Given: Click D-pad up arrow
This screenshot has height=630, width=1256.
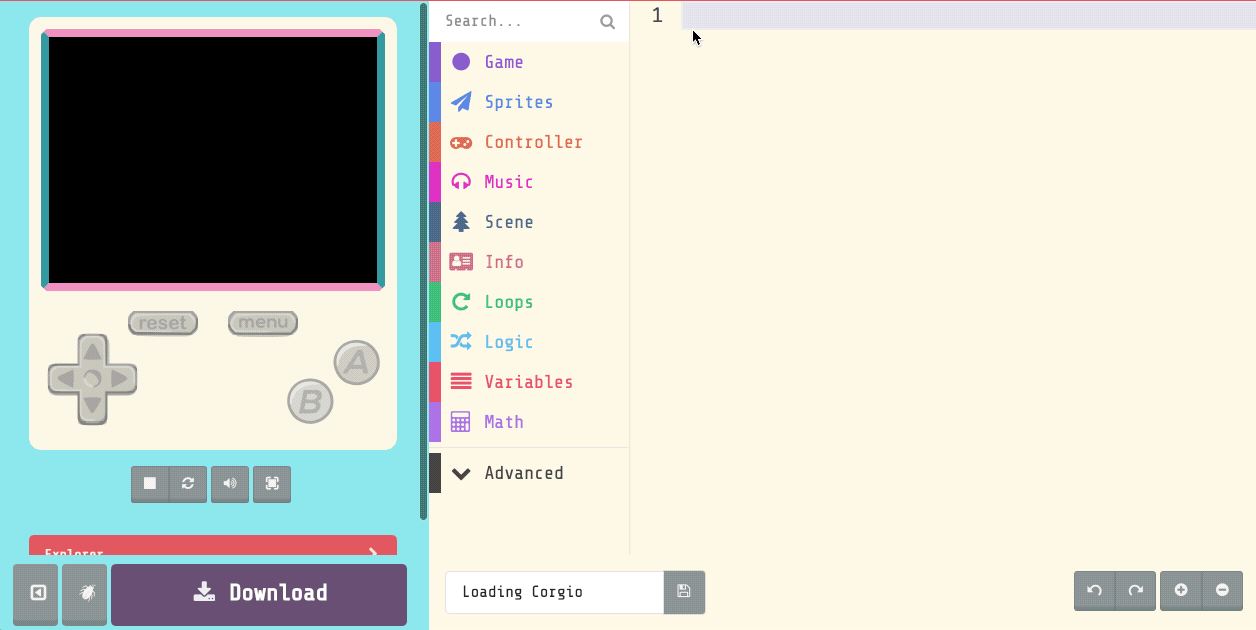Looking at the screenshot, I should pos(92,351).
